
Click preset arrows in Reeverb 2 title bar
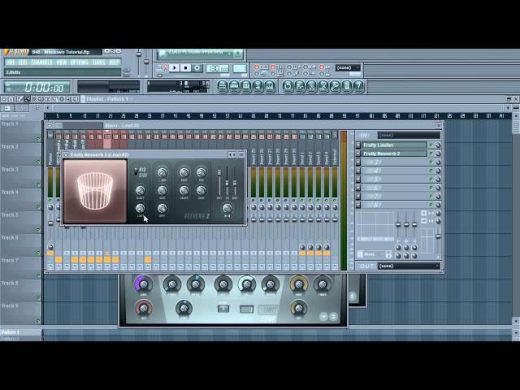(232, 155)
